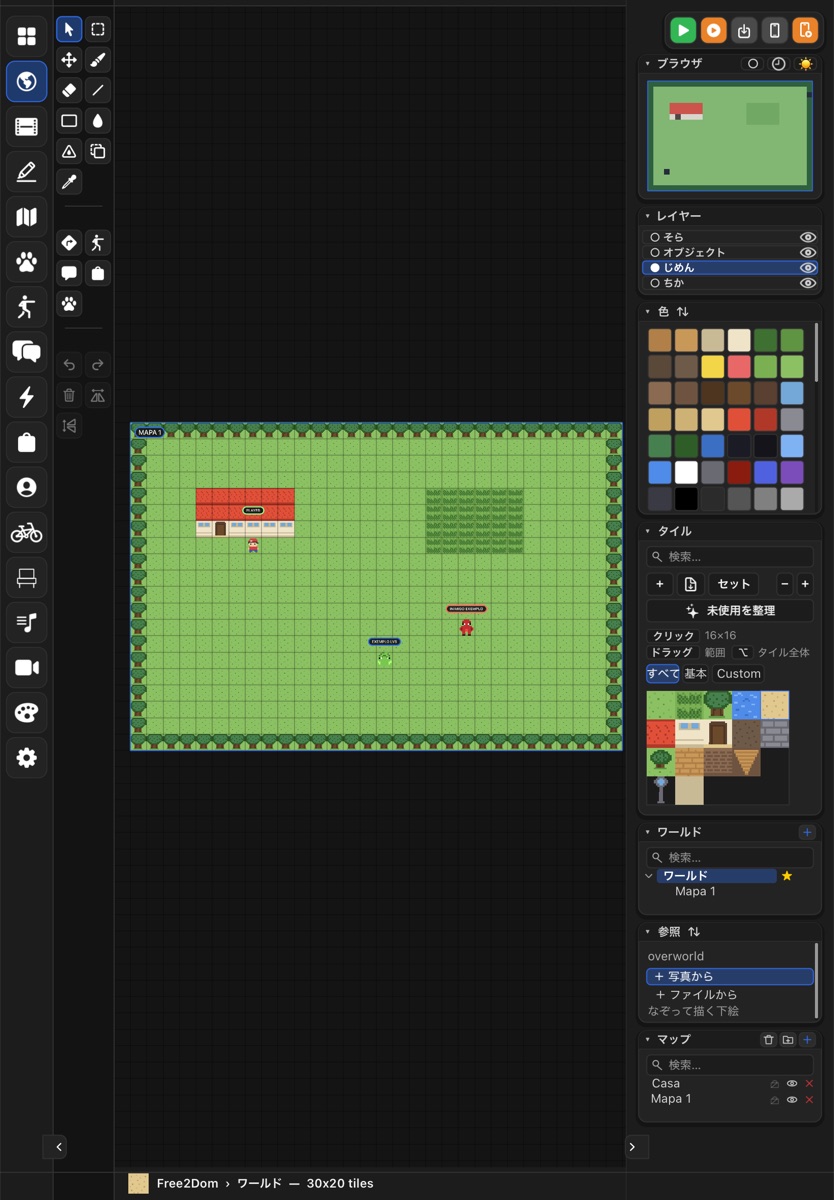
Task: Toggle visibility of the ちか layer
Action: click(x=808, y=284)
